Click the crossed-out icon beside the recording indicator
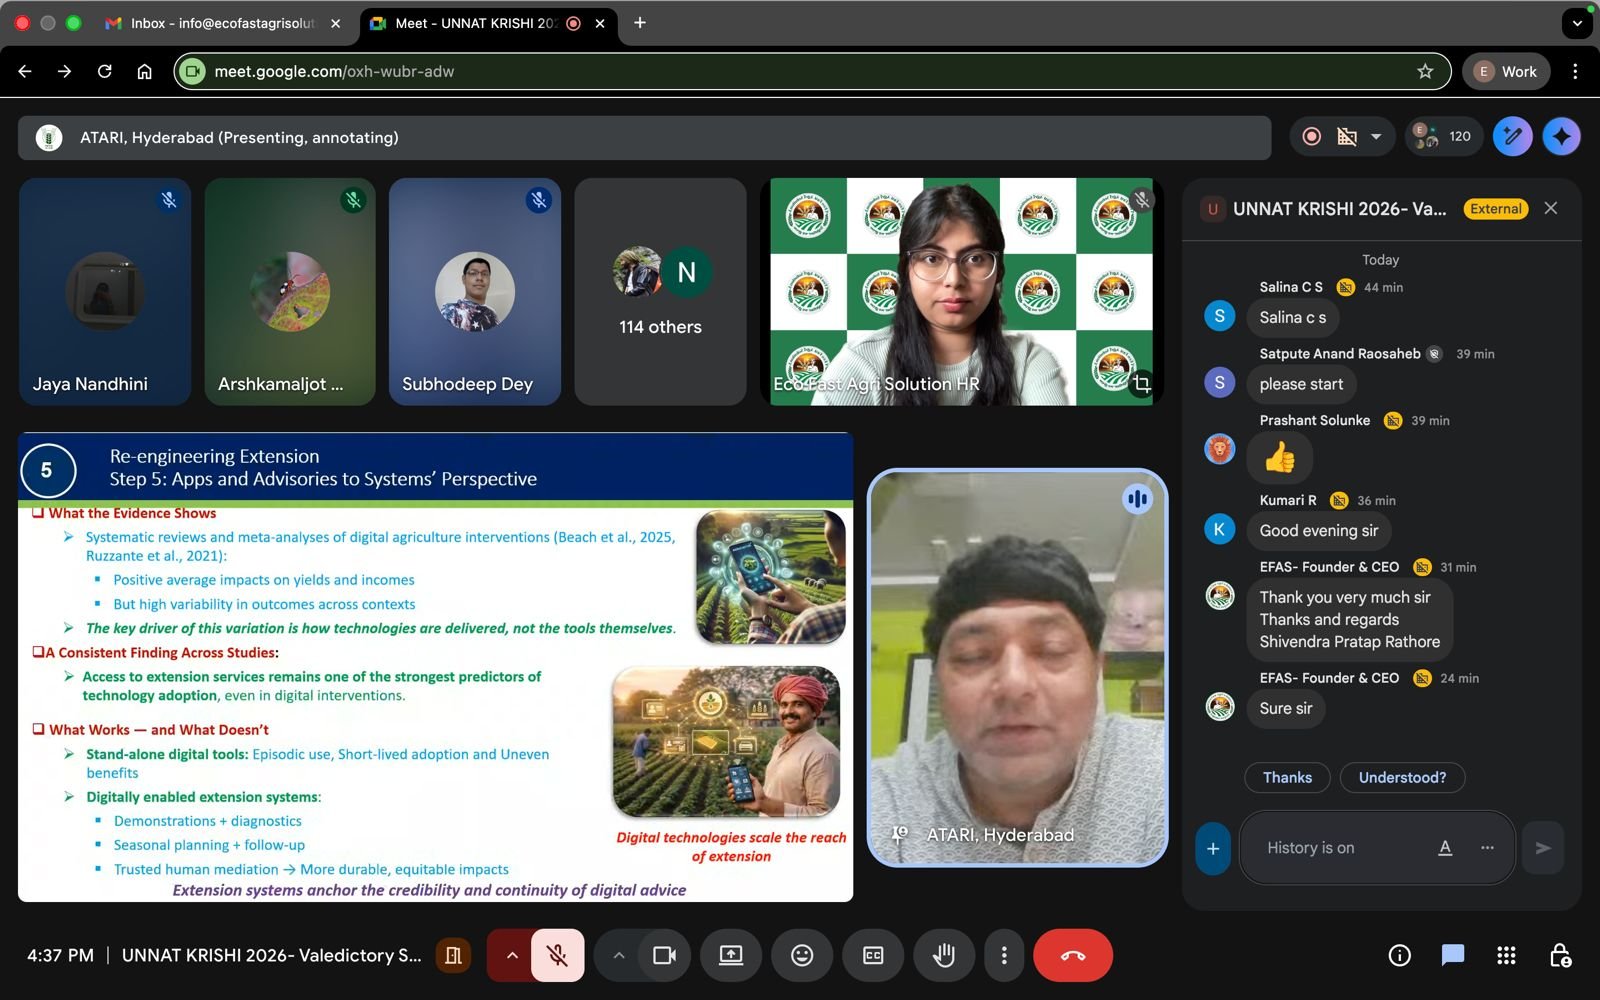 pyautogui.click(x=1347, y=137)
